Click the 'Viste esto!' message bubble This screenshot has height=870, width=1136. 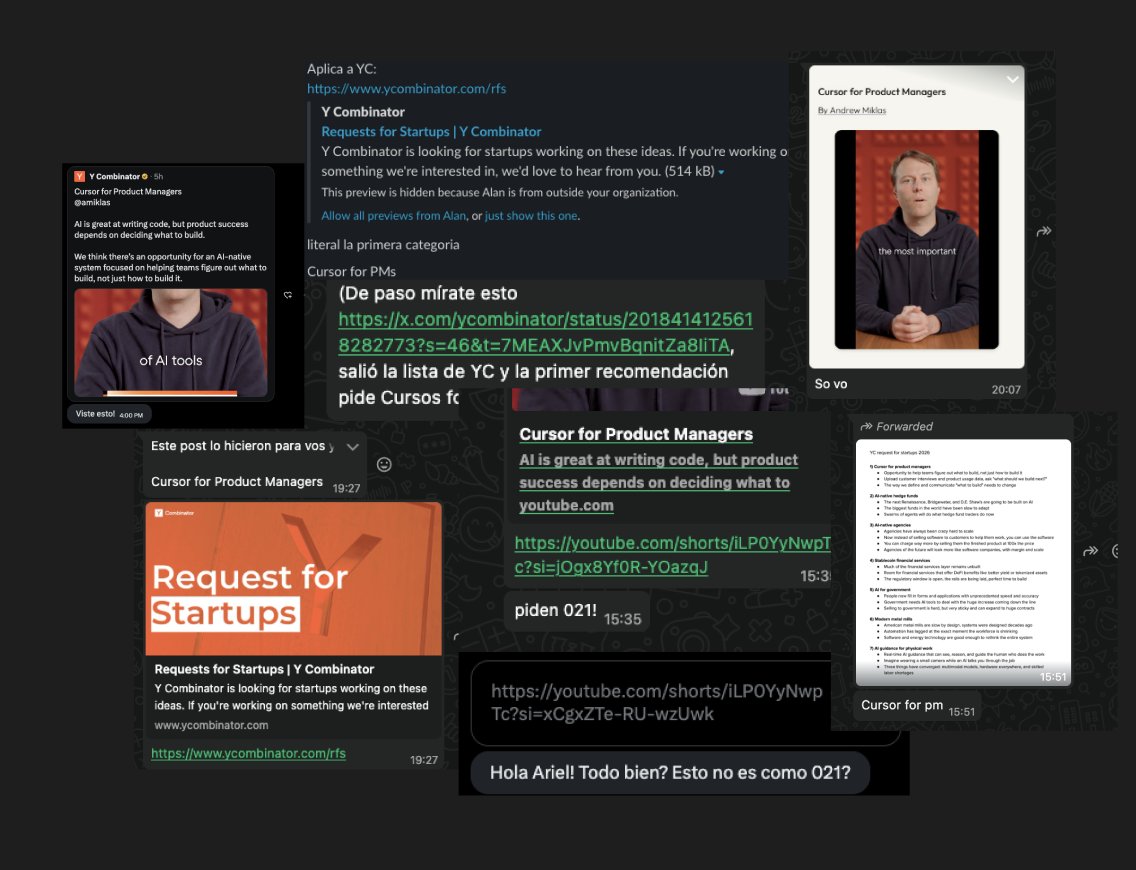click(109, 414)
